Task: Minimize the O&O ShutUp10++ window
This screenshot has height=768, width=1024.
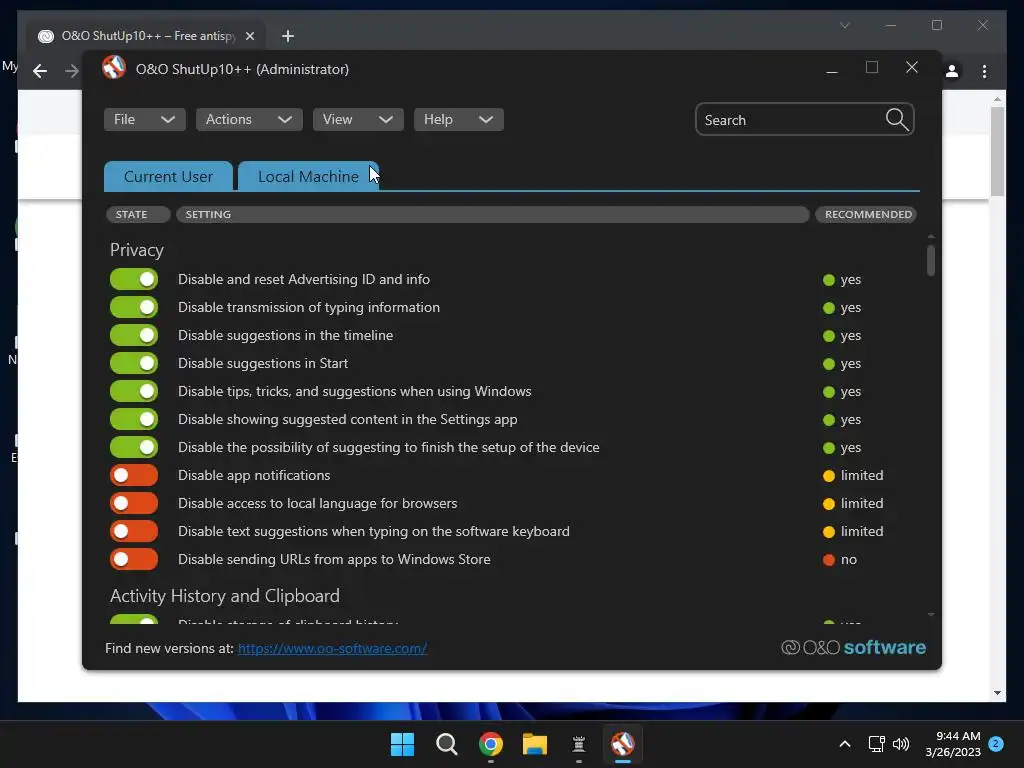Action: 831,69
